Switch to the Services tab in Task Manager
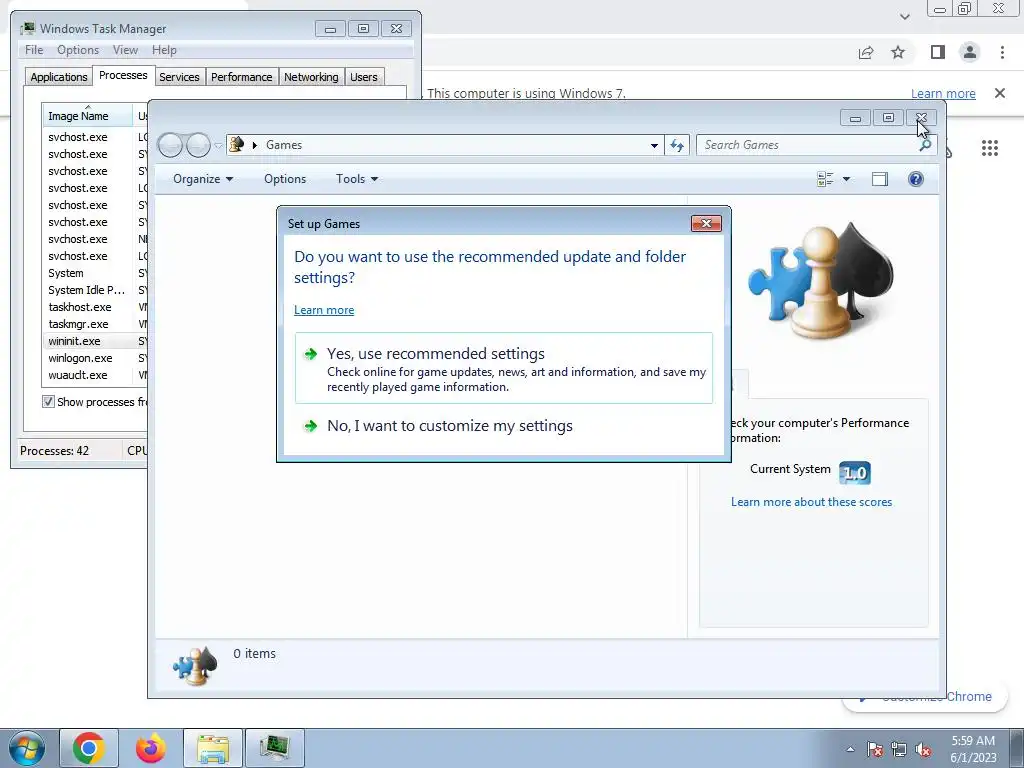The height and width of the screenshot is (768, 1024). pyautogui.click(x=179, y=77)
